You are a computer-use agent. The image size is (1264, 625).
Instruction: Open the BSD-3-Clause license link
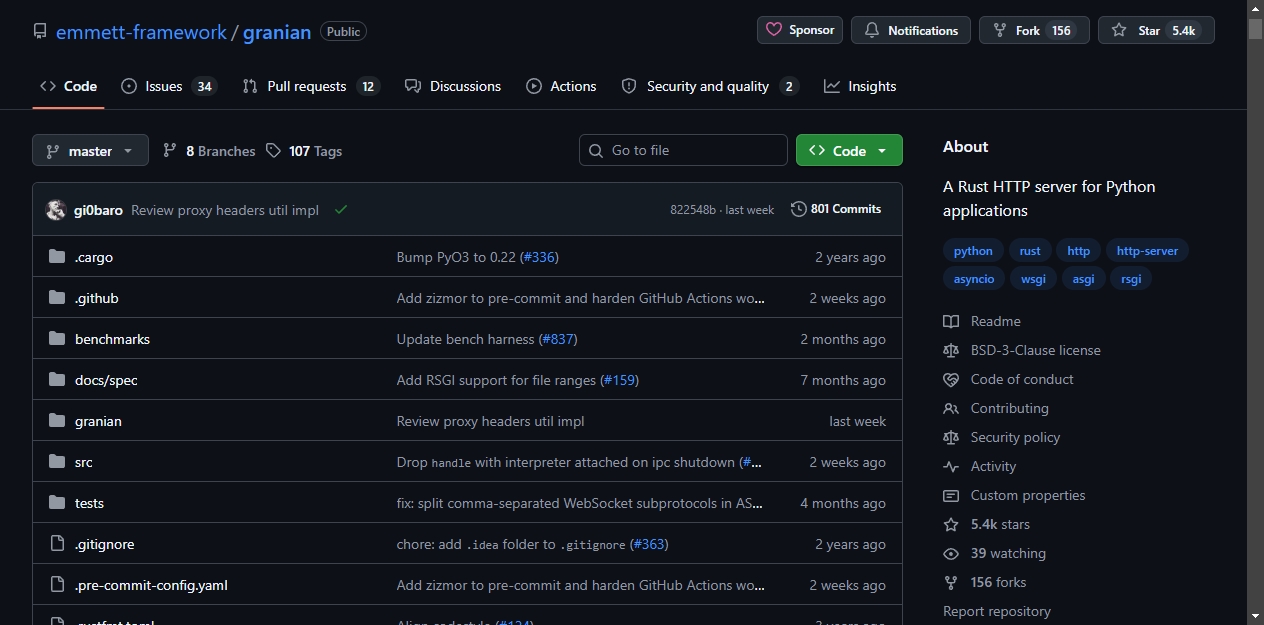[x=1022, y=350]
